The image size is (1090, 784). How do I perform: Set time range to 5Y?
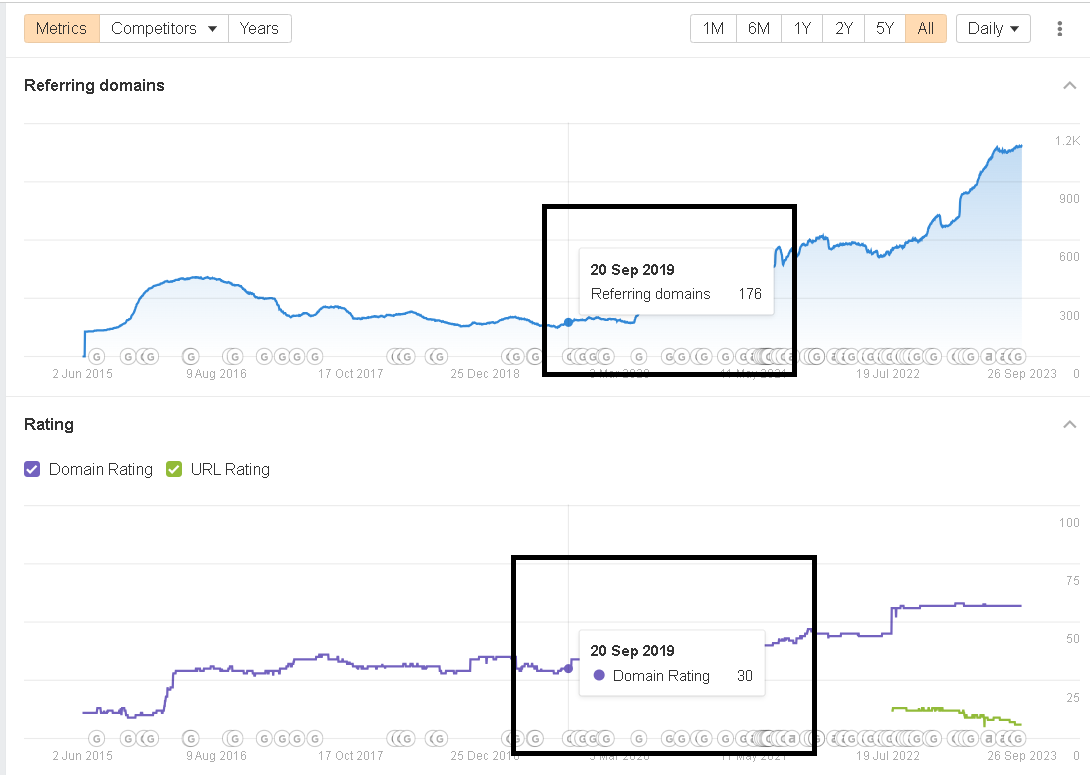885,28
